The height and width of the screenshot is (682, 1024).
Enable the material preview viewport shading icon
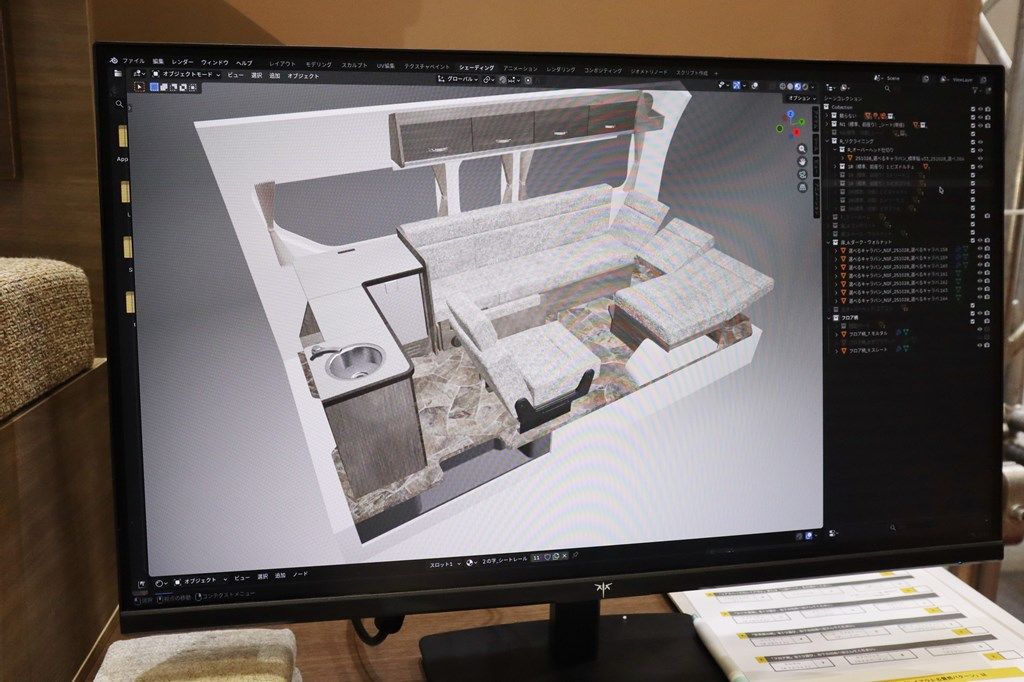[797, 87]
